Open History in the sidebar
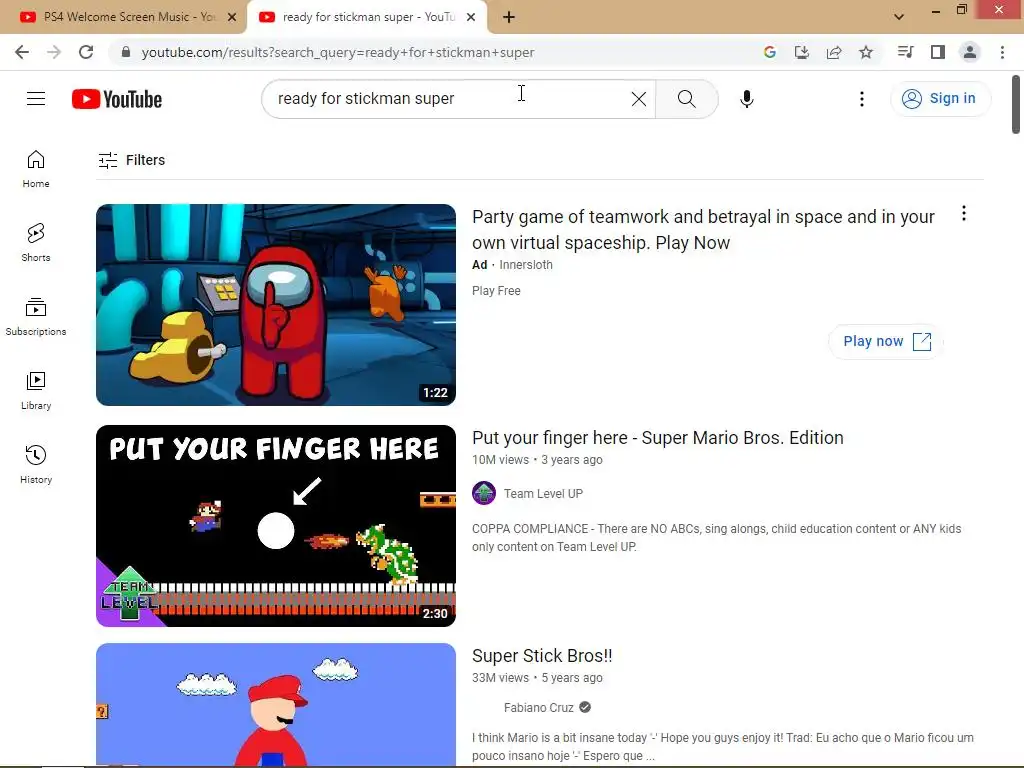This screenshot has width=1024, height=768. coord(36,464)
